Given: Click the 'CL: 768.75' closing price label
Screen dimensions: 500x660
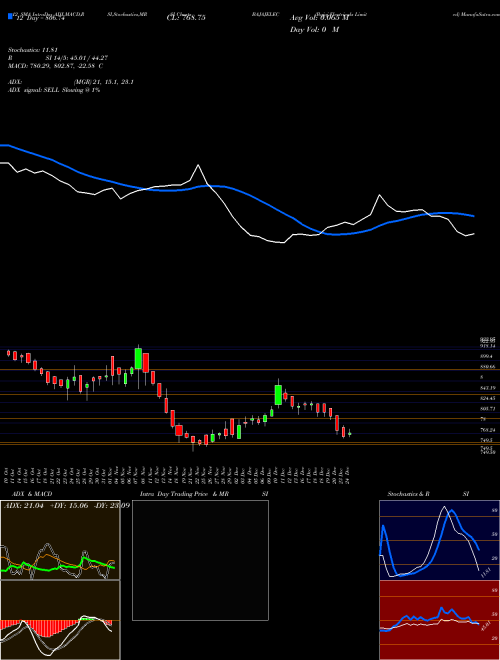Looking at the screenshot, I should (186, 18).
